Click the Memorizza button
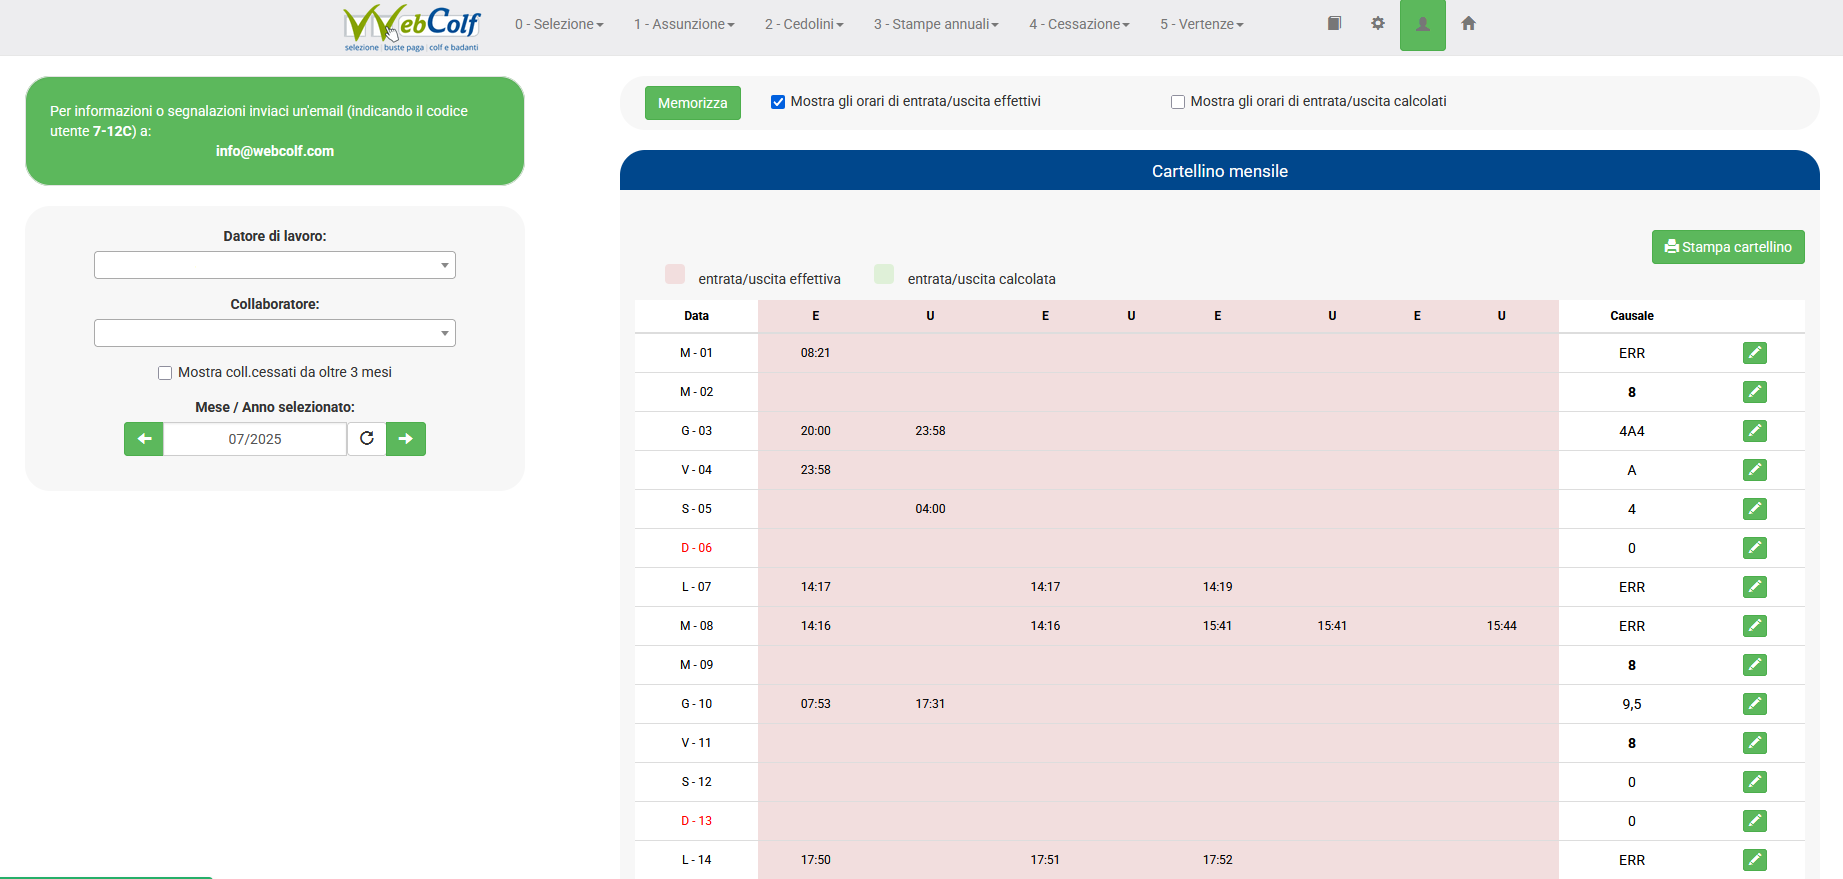This screenshot has width=1843, height=879. pos(692,103)
